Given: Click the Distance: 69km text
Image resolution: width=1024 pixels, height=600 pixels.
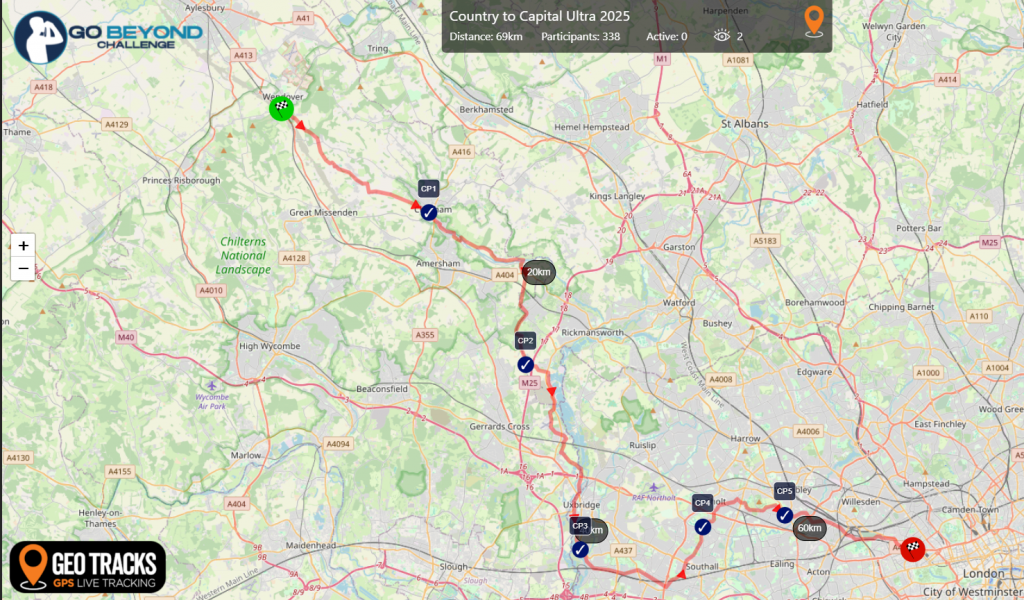Looking at the screenshot, I should pos(486,37).
